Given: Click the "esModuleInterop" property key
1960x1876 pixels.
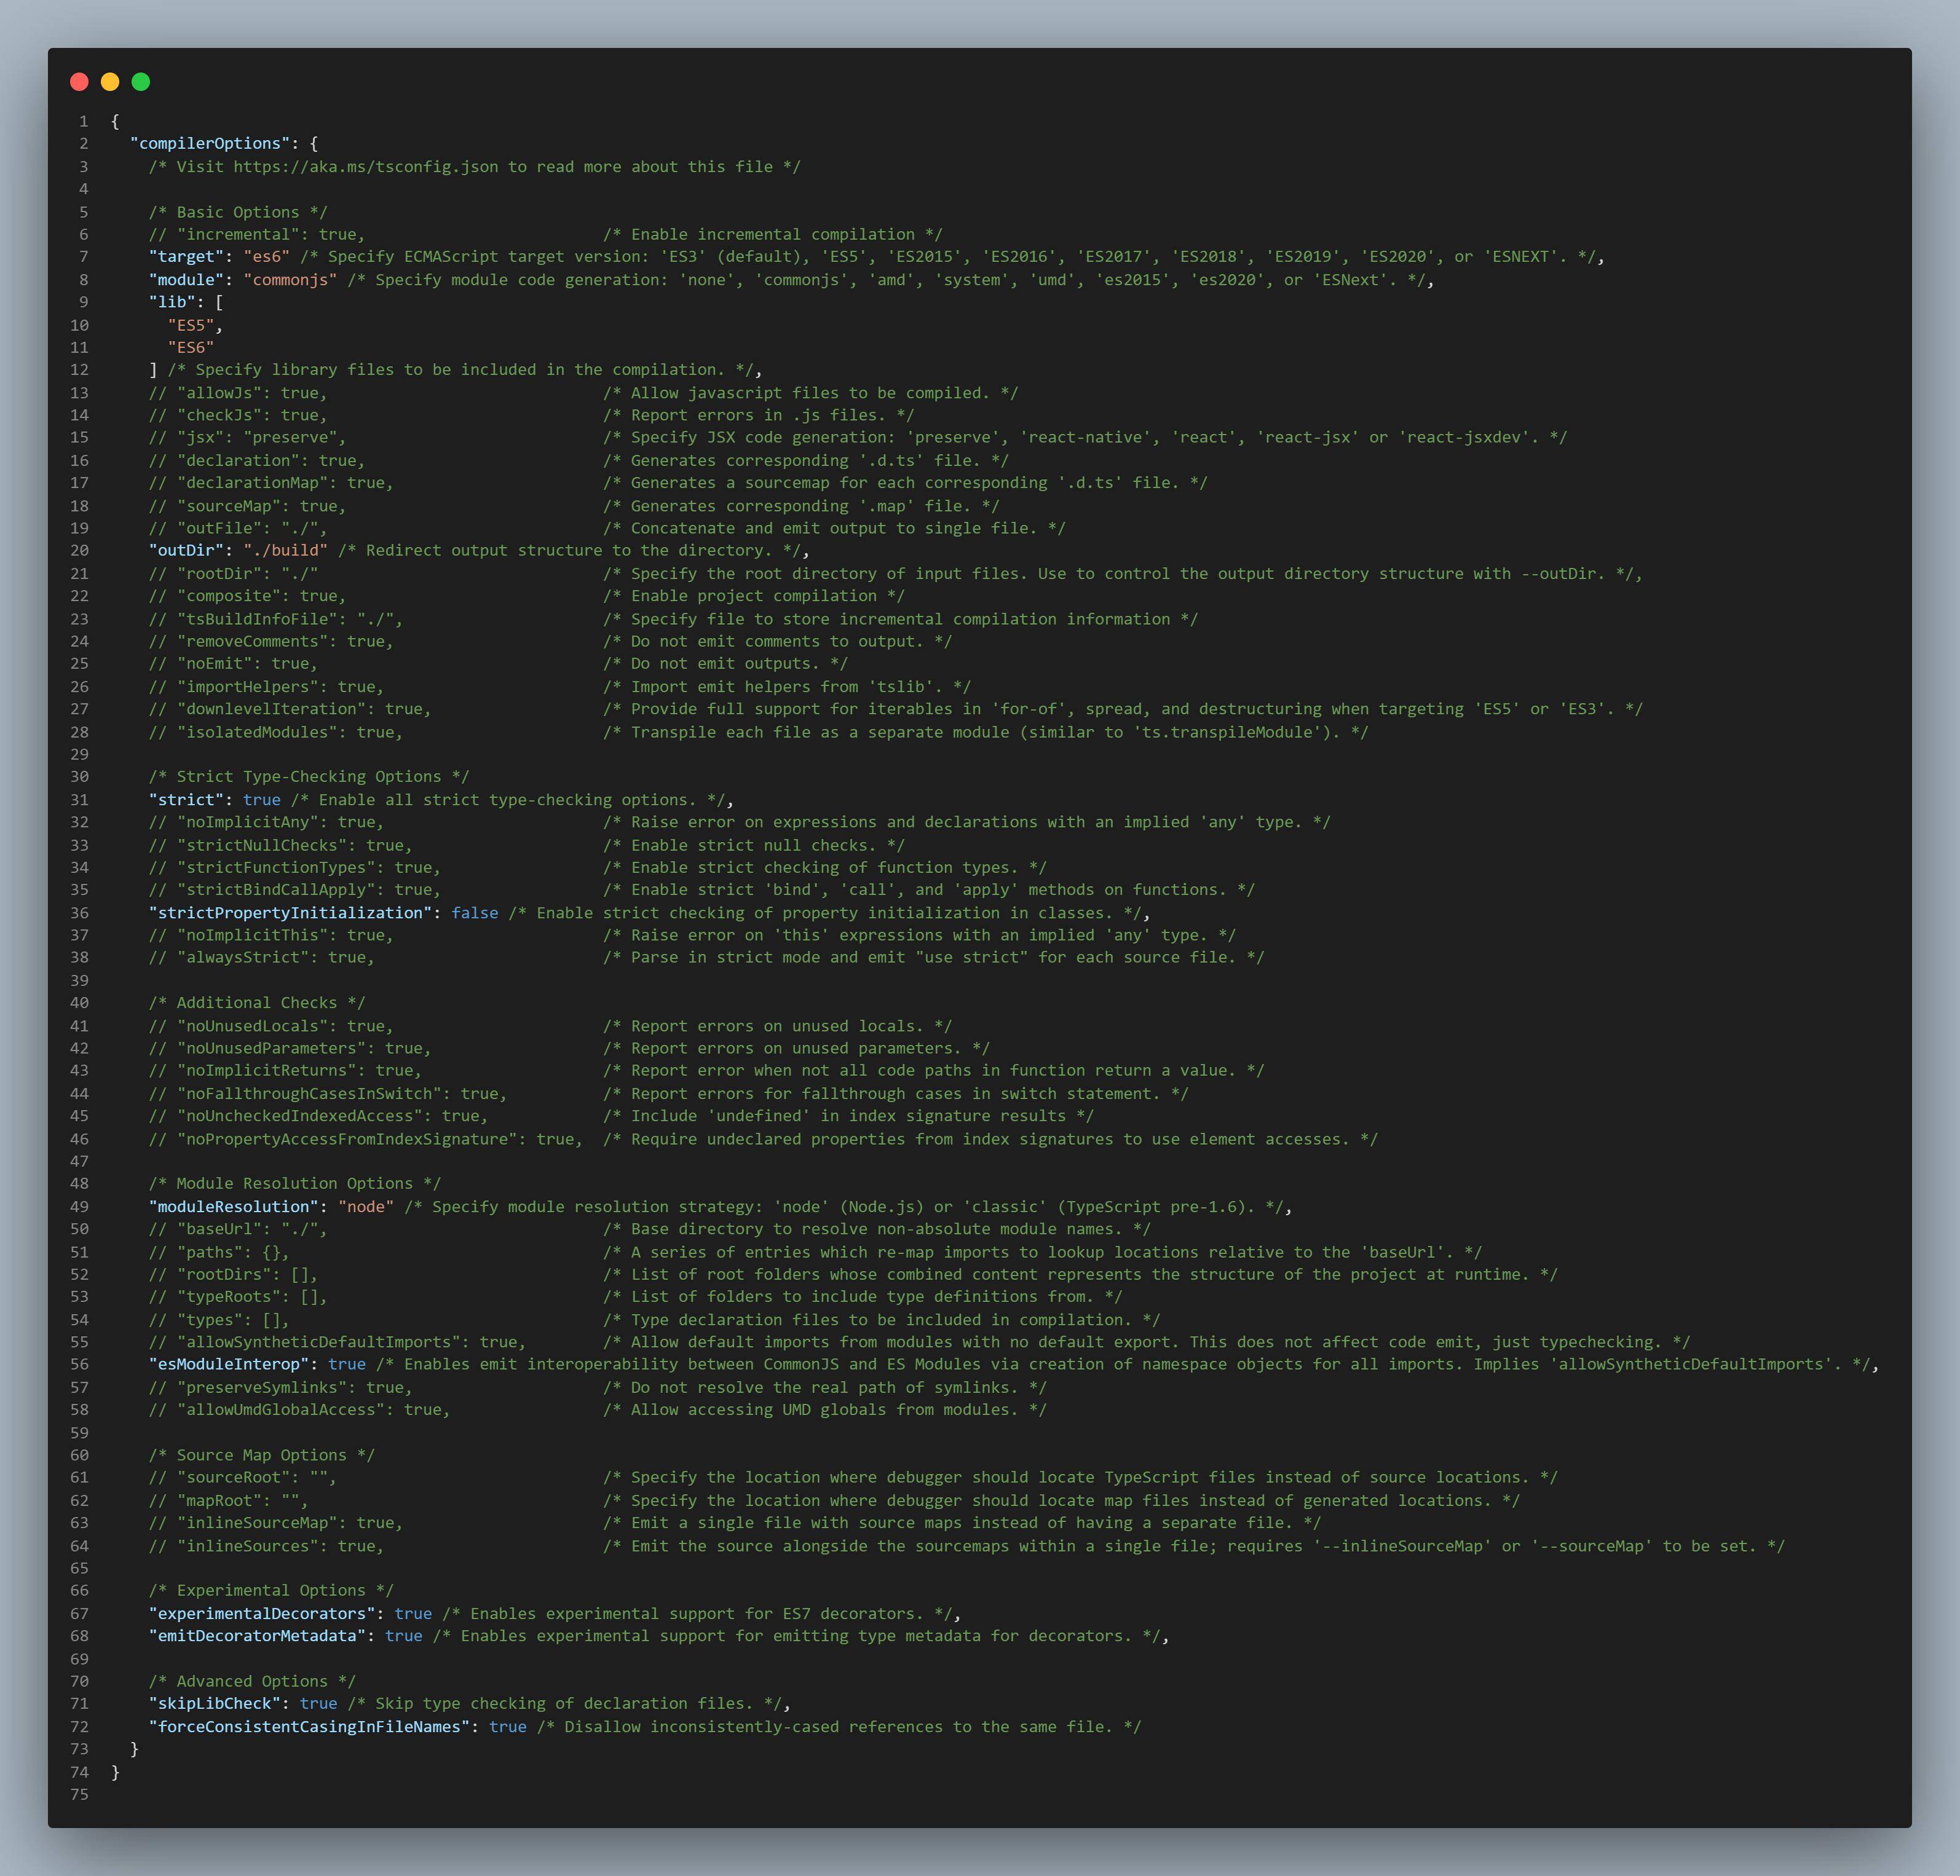Looking at the screenshot, I should click(229, 1365).
